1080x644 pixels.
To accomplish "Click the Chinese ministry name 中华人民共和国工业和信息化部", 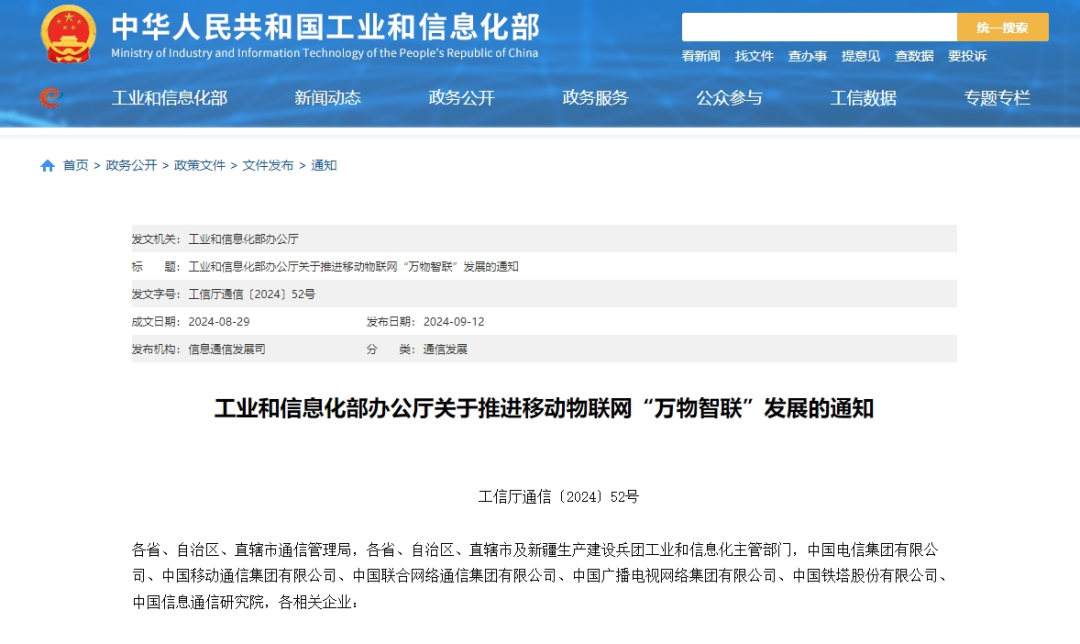I will (x=326, y=27).
